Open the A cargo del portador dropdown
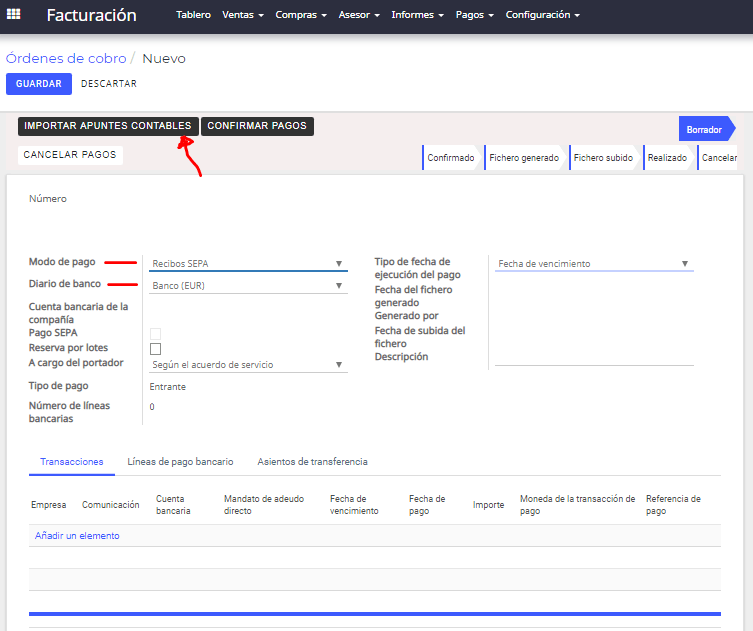Screen dimensions: 753x631 [x=248, y=364]
